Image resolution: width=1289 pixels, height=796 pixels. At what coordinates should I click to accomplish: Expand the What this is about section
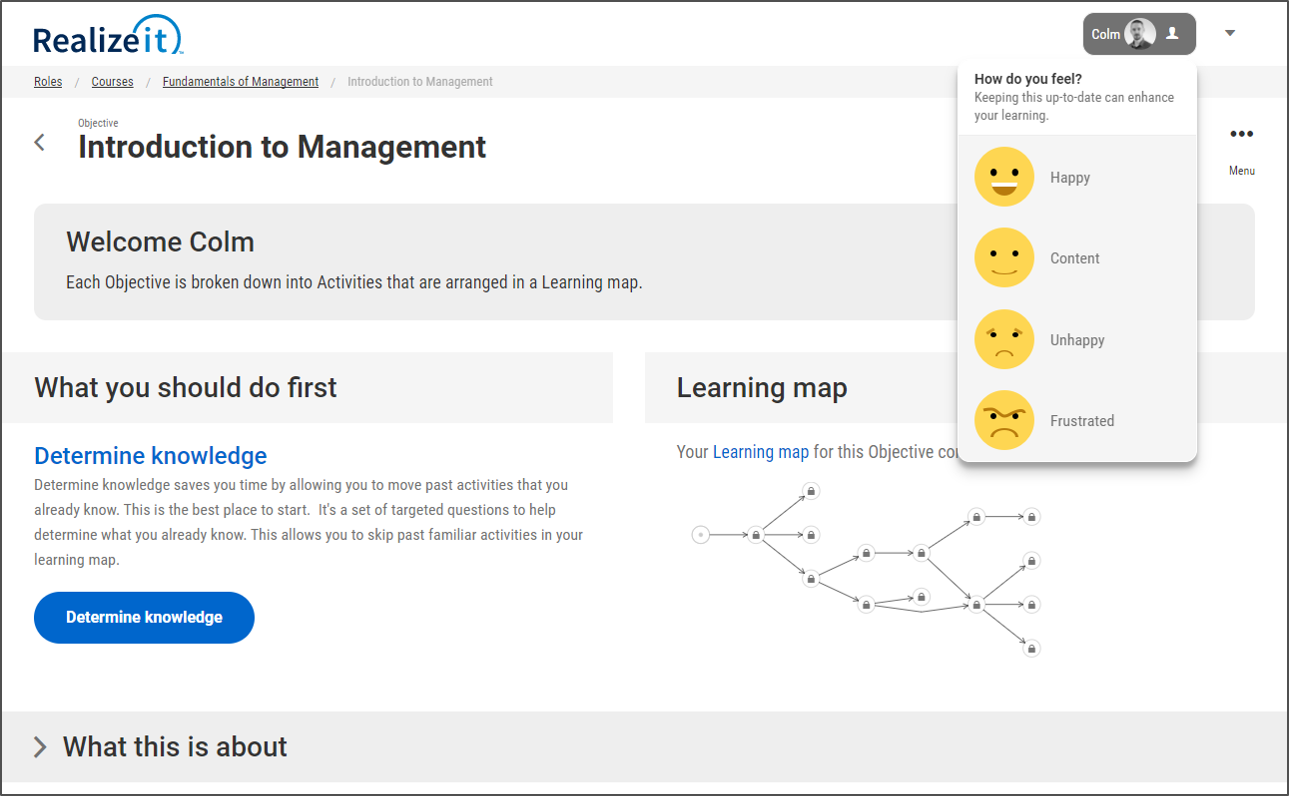(x=41, y=747)
